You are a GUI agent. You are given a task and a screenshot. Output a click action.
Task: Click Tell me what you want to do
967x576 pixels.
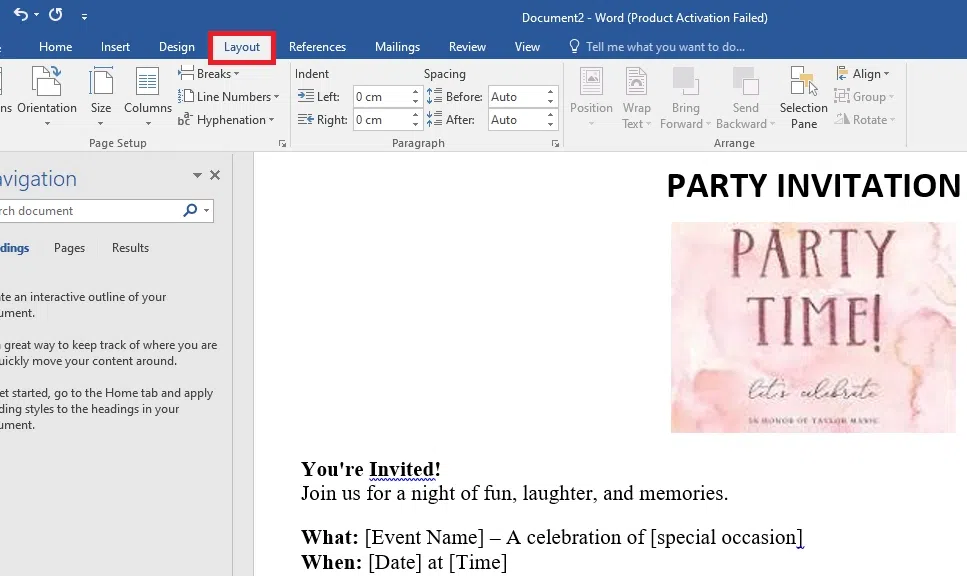coord(660,46)
